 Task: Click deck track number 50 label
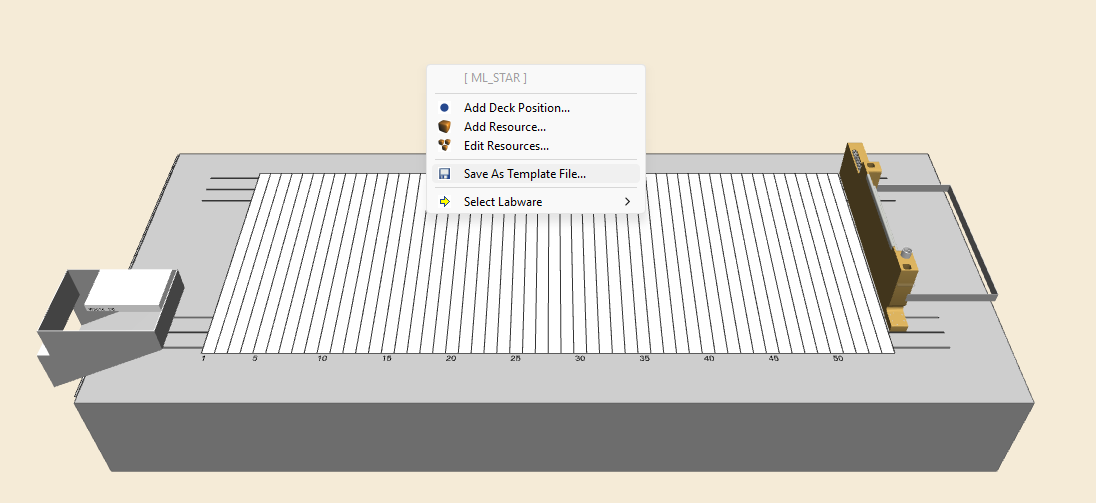click(x=837, y=358)
